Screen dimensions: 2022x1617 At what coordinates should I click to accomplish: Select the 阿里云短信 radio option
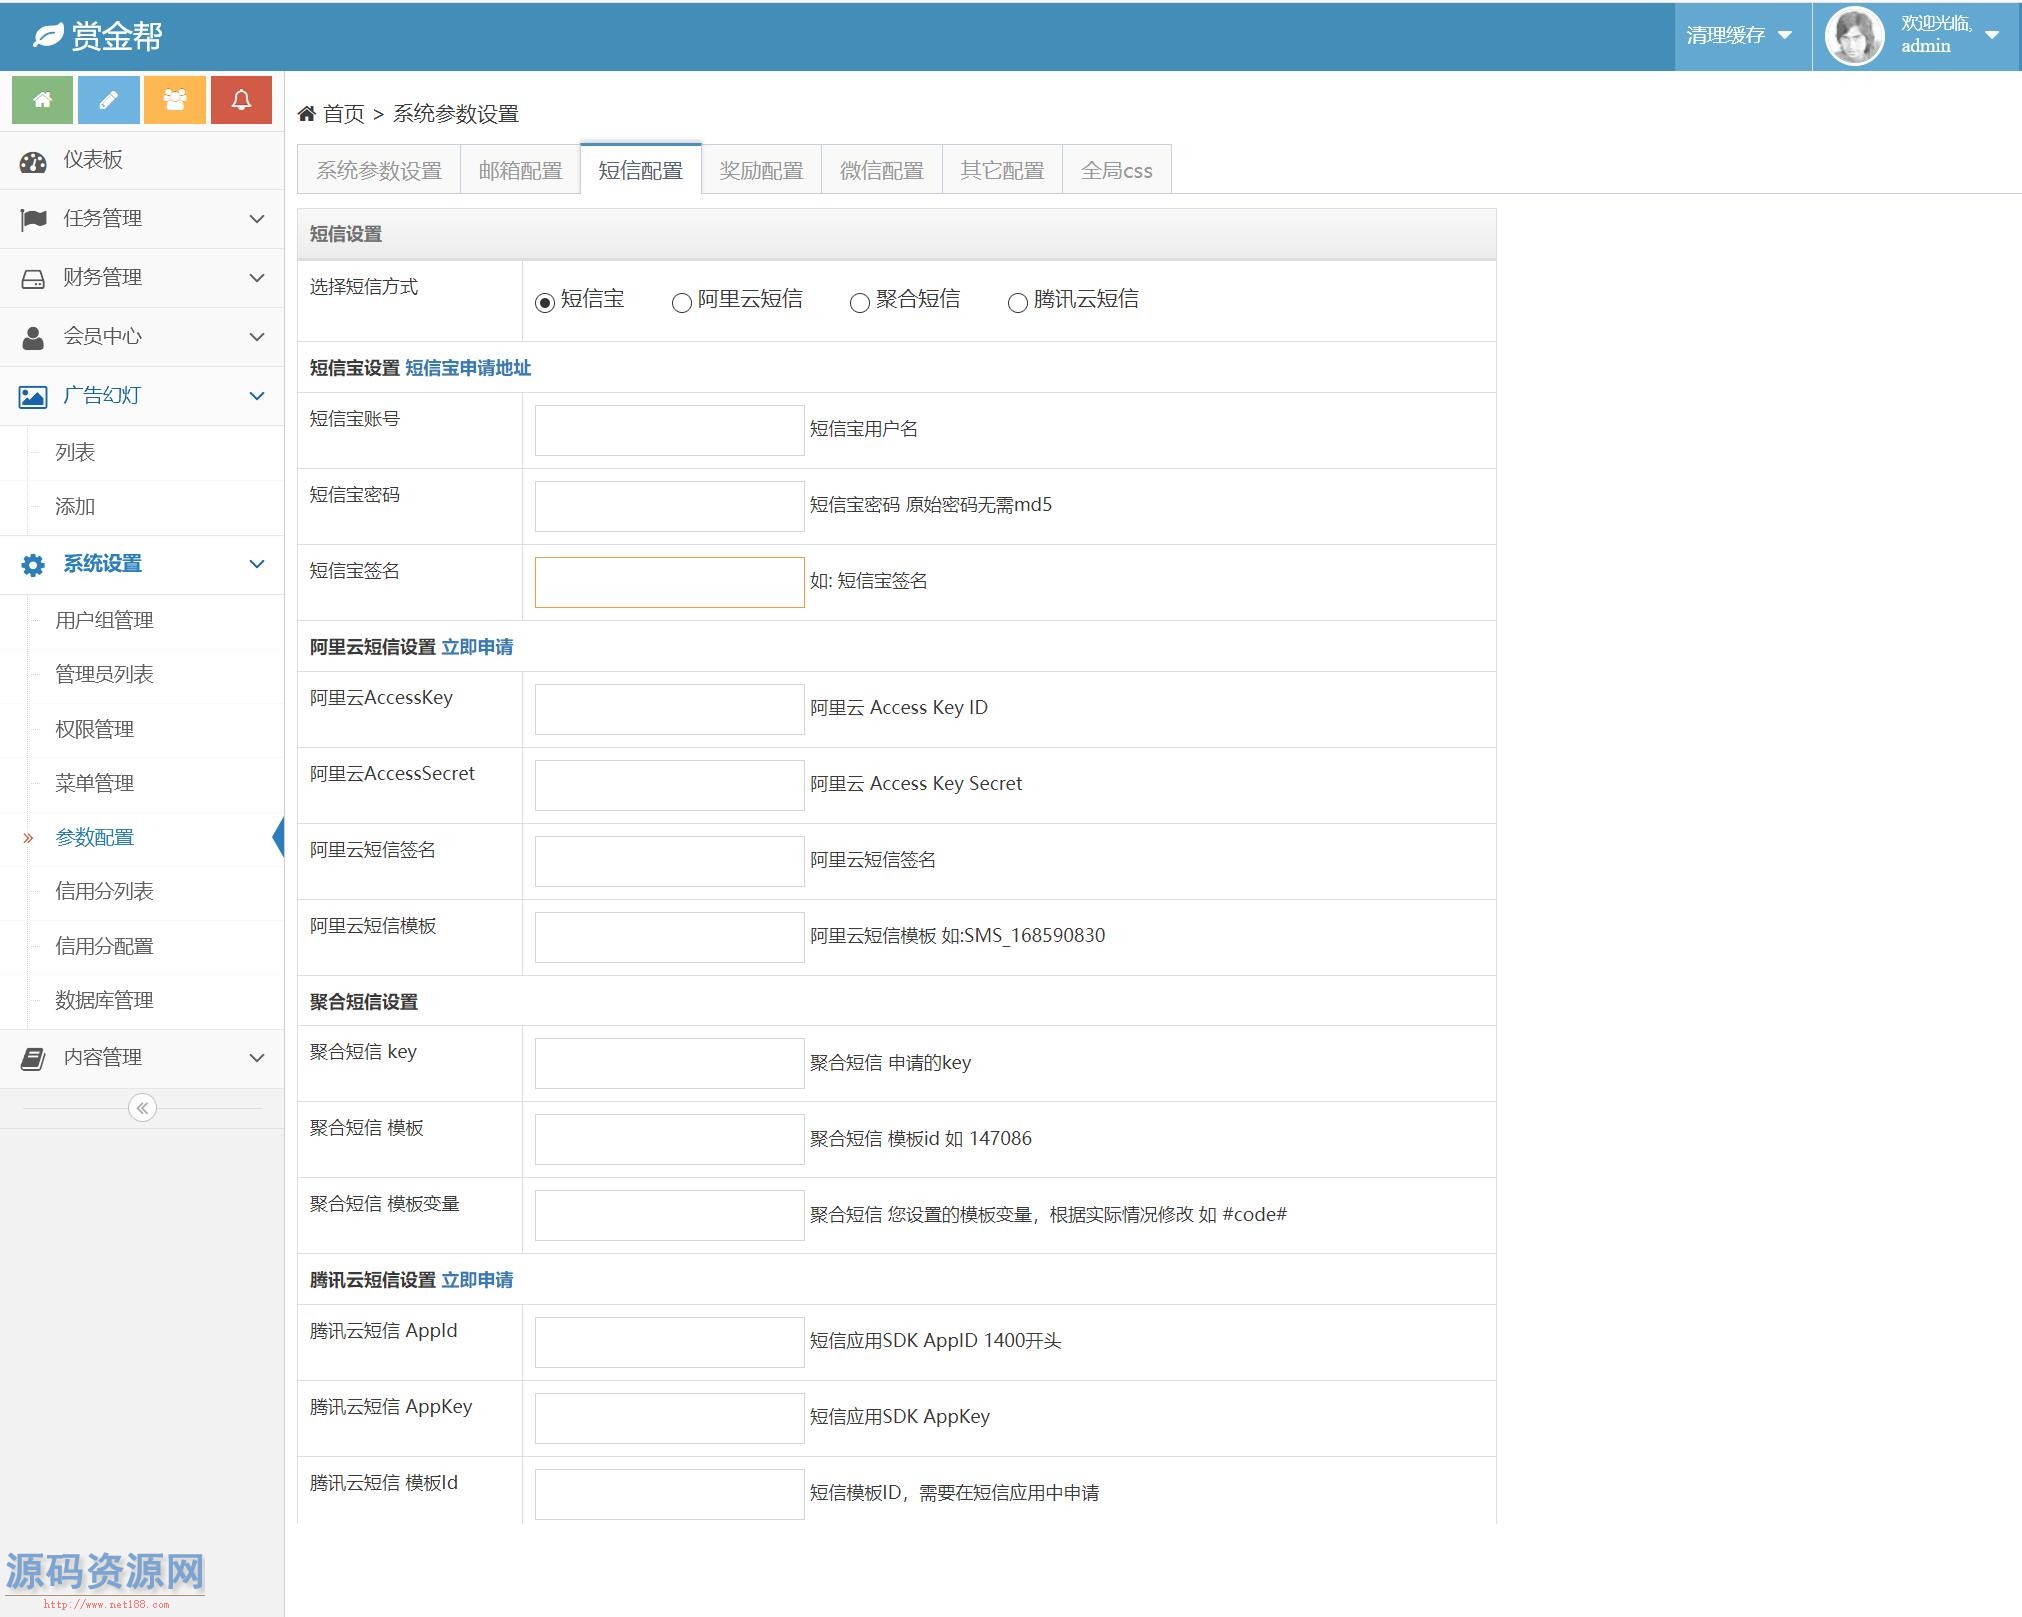point(682,303)
